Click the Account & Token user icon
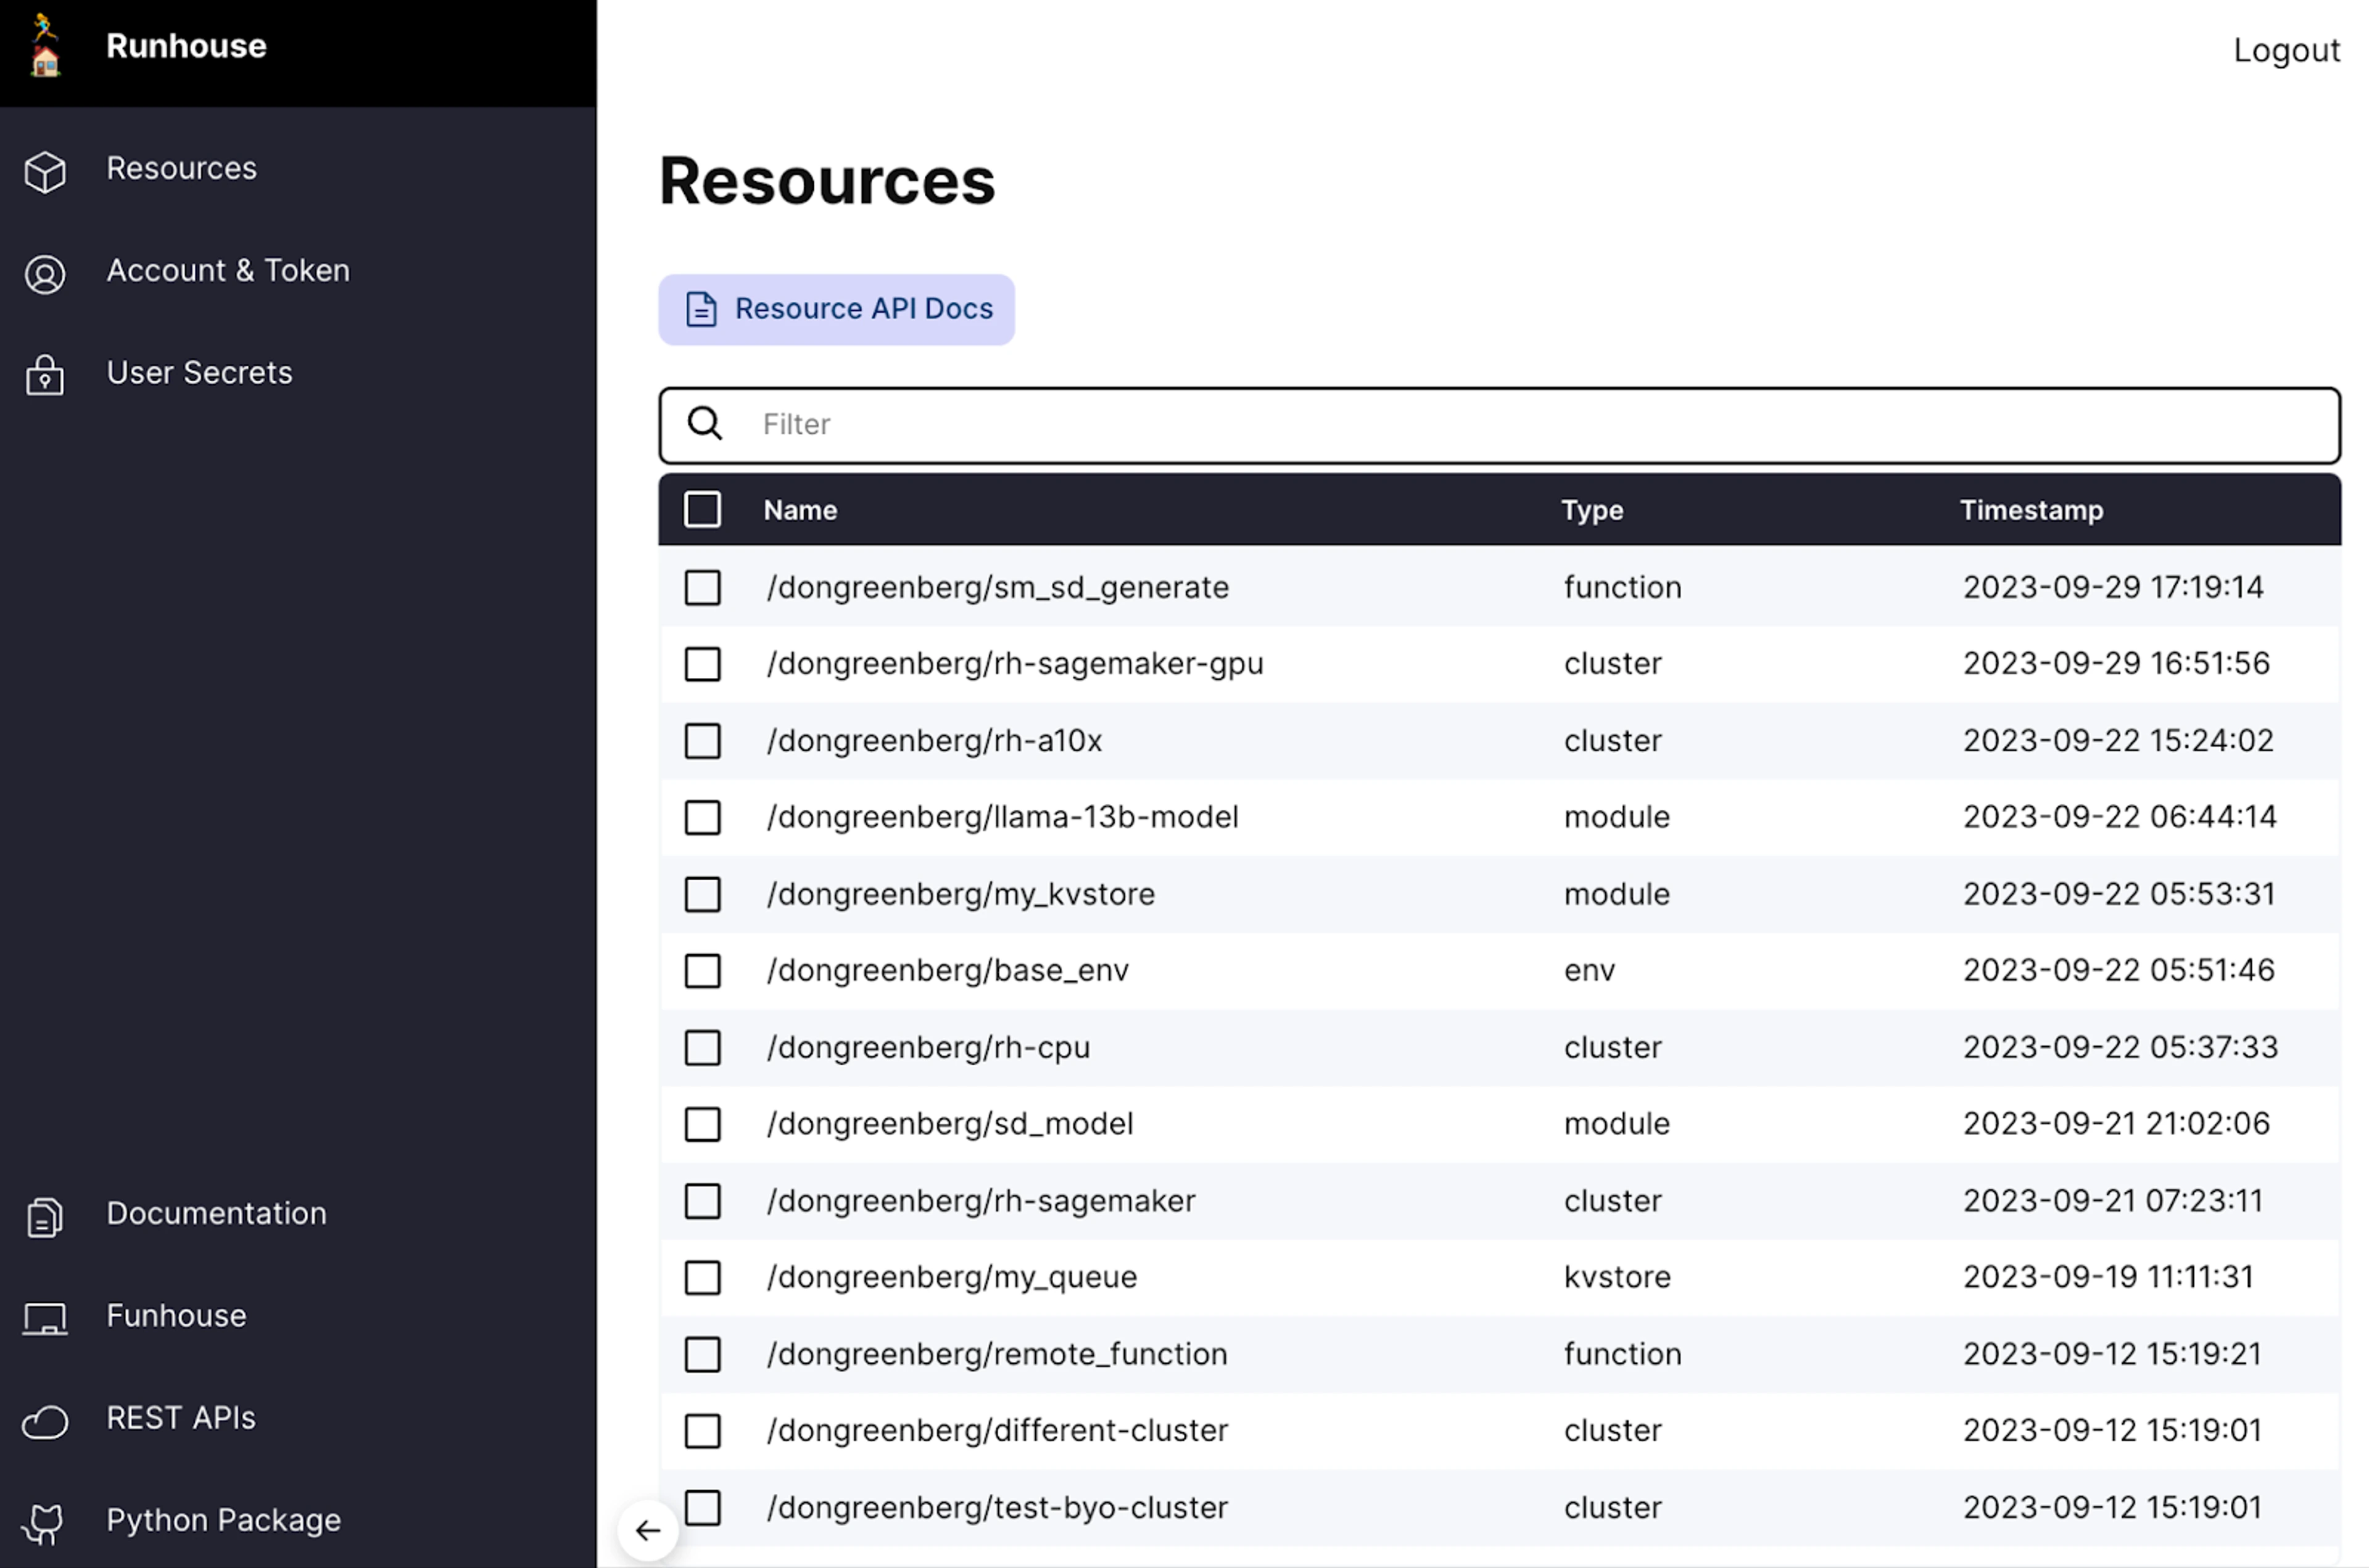 (x=45, y=274)
